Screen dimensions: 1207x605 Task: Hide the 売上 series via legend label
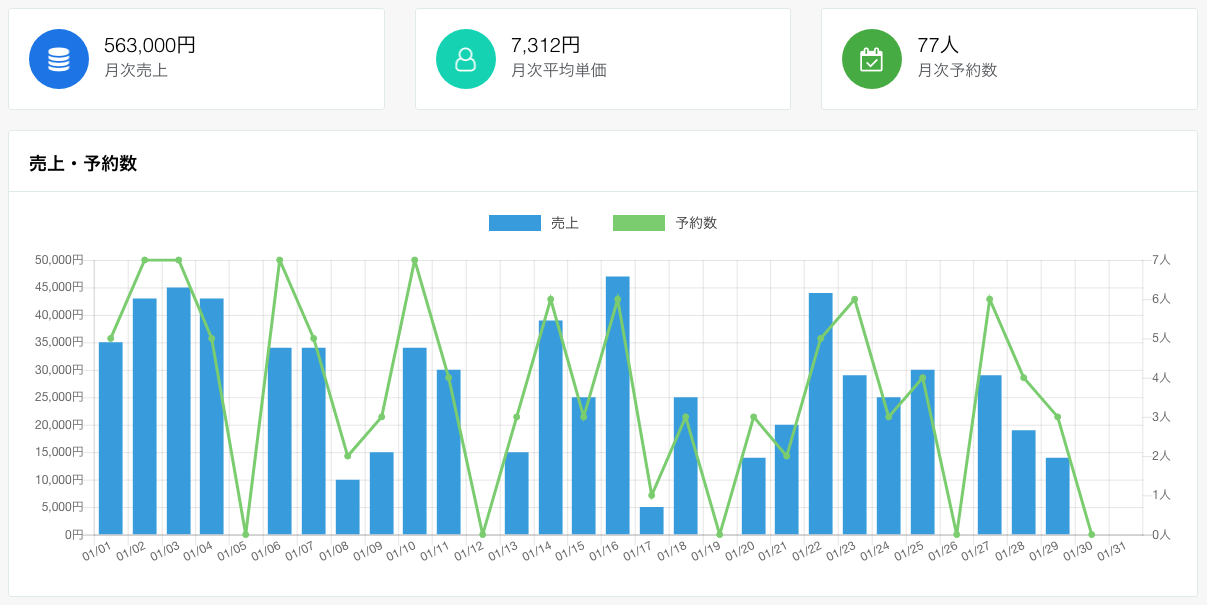[565, 223]
